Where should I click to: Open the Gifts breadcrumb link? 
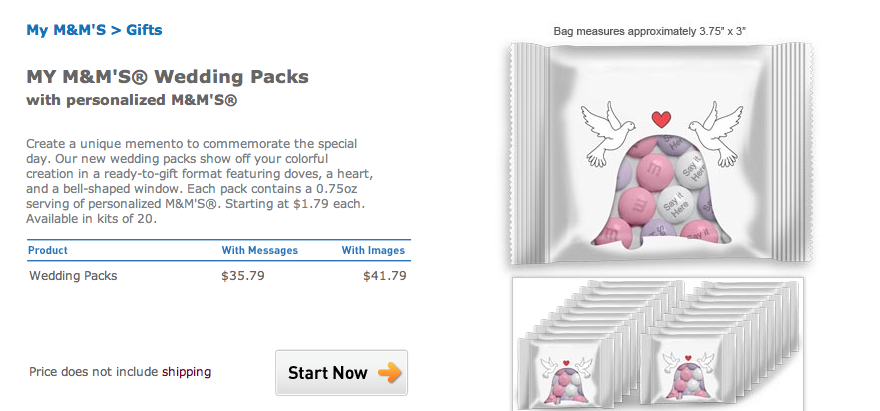coord(144,30)
